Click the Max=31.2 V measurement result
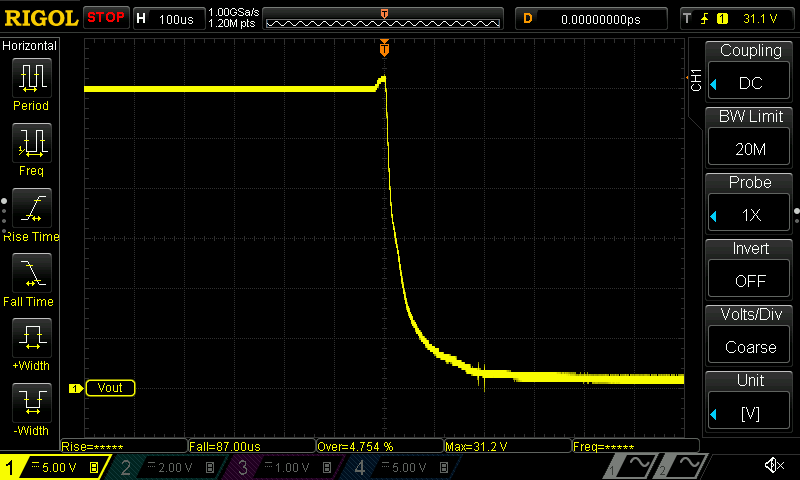Viewport: 800px width, 480px height. coord(508,446)
